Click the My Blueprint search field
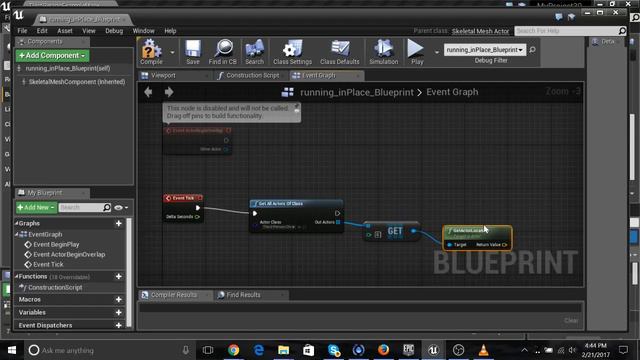 [x=81, y=207]
